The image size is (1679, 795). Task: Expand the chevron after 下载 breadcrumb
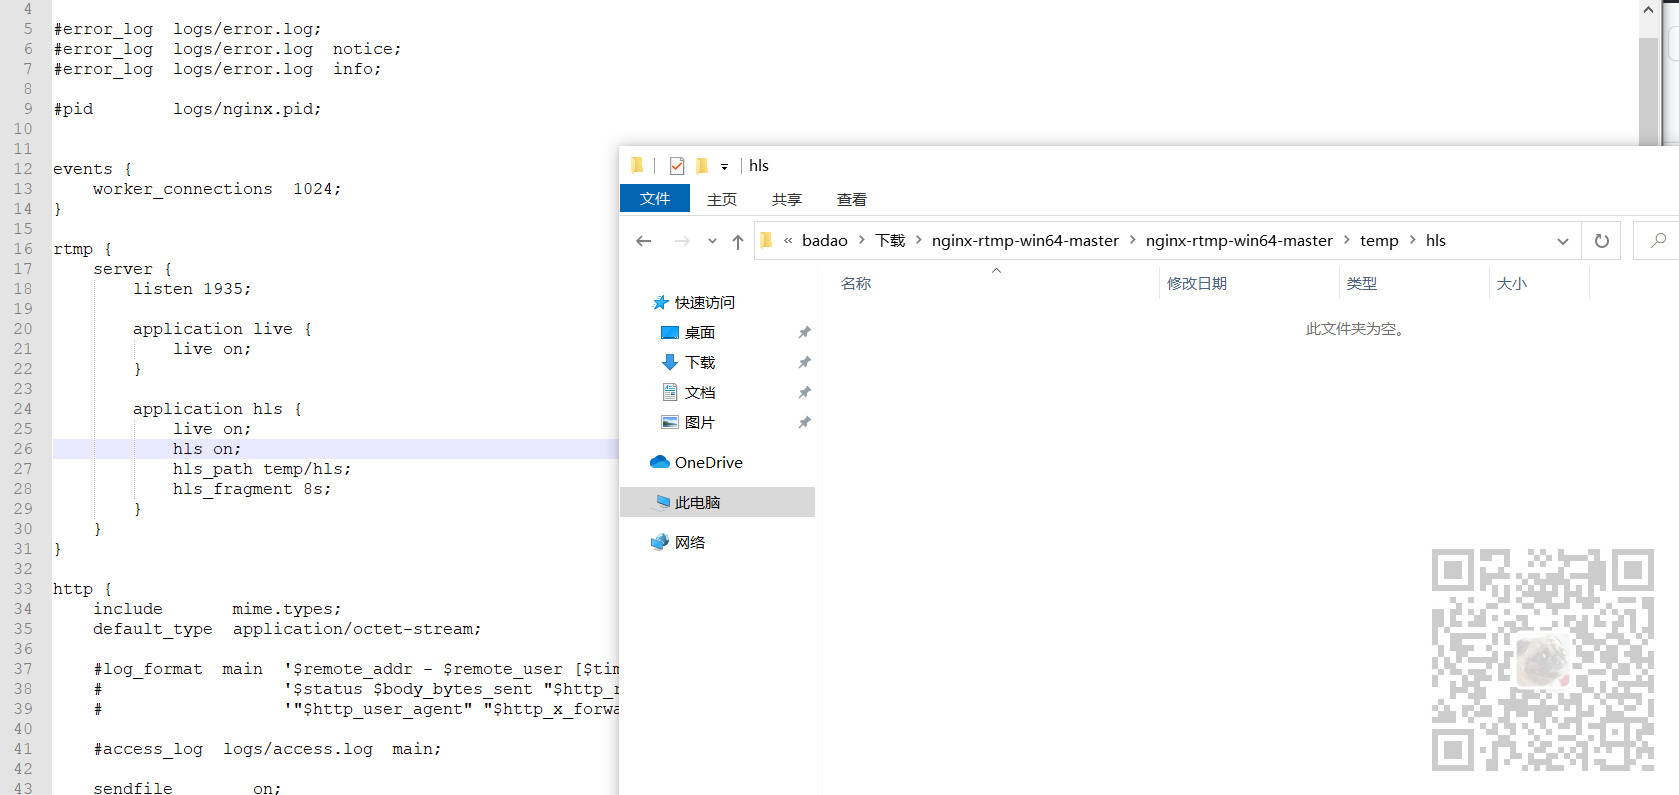click(918, 240)
